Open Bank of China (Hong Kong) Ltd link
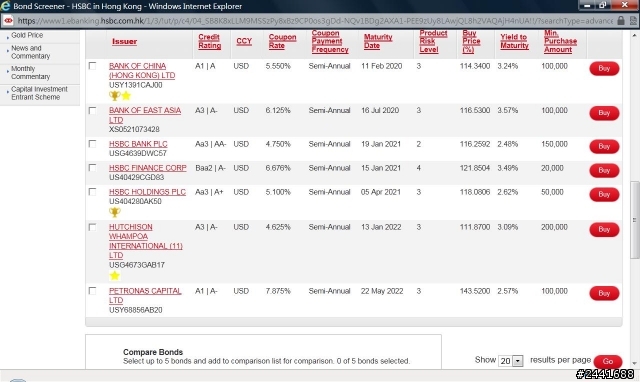 click(x=142, y=71)
